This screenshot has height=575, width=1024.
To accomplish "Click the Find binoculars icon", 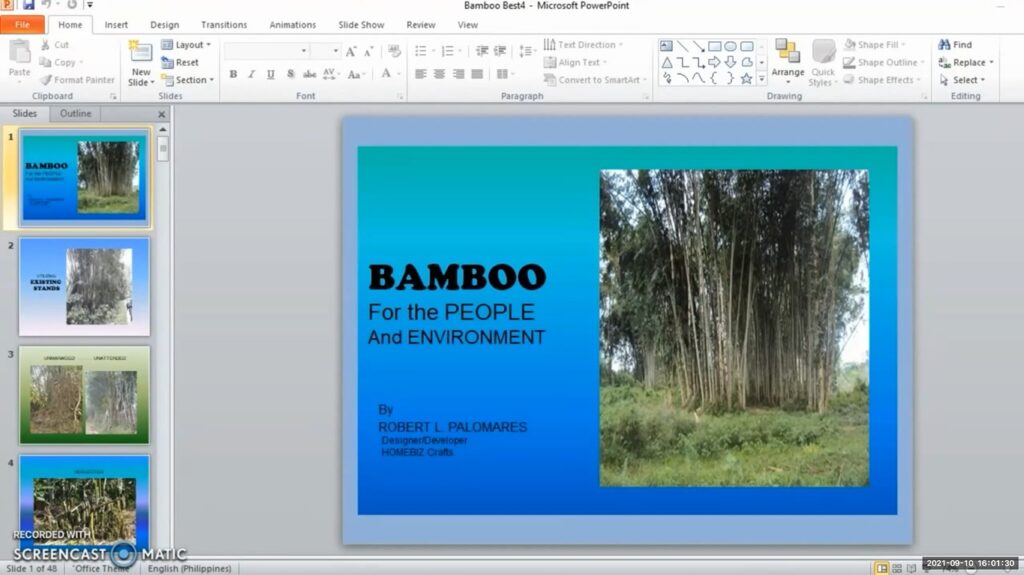I will [944, 45].
